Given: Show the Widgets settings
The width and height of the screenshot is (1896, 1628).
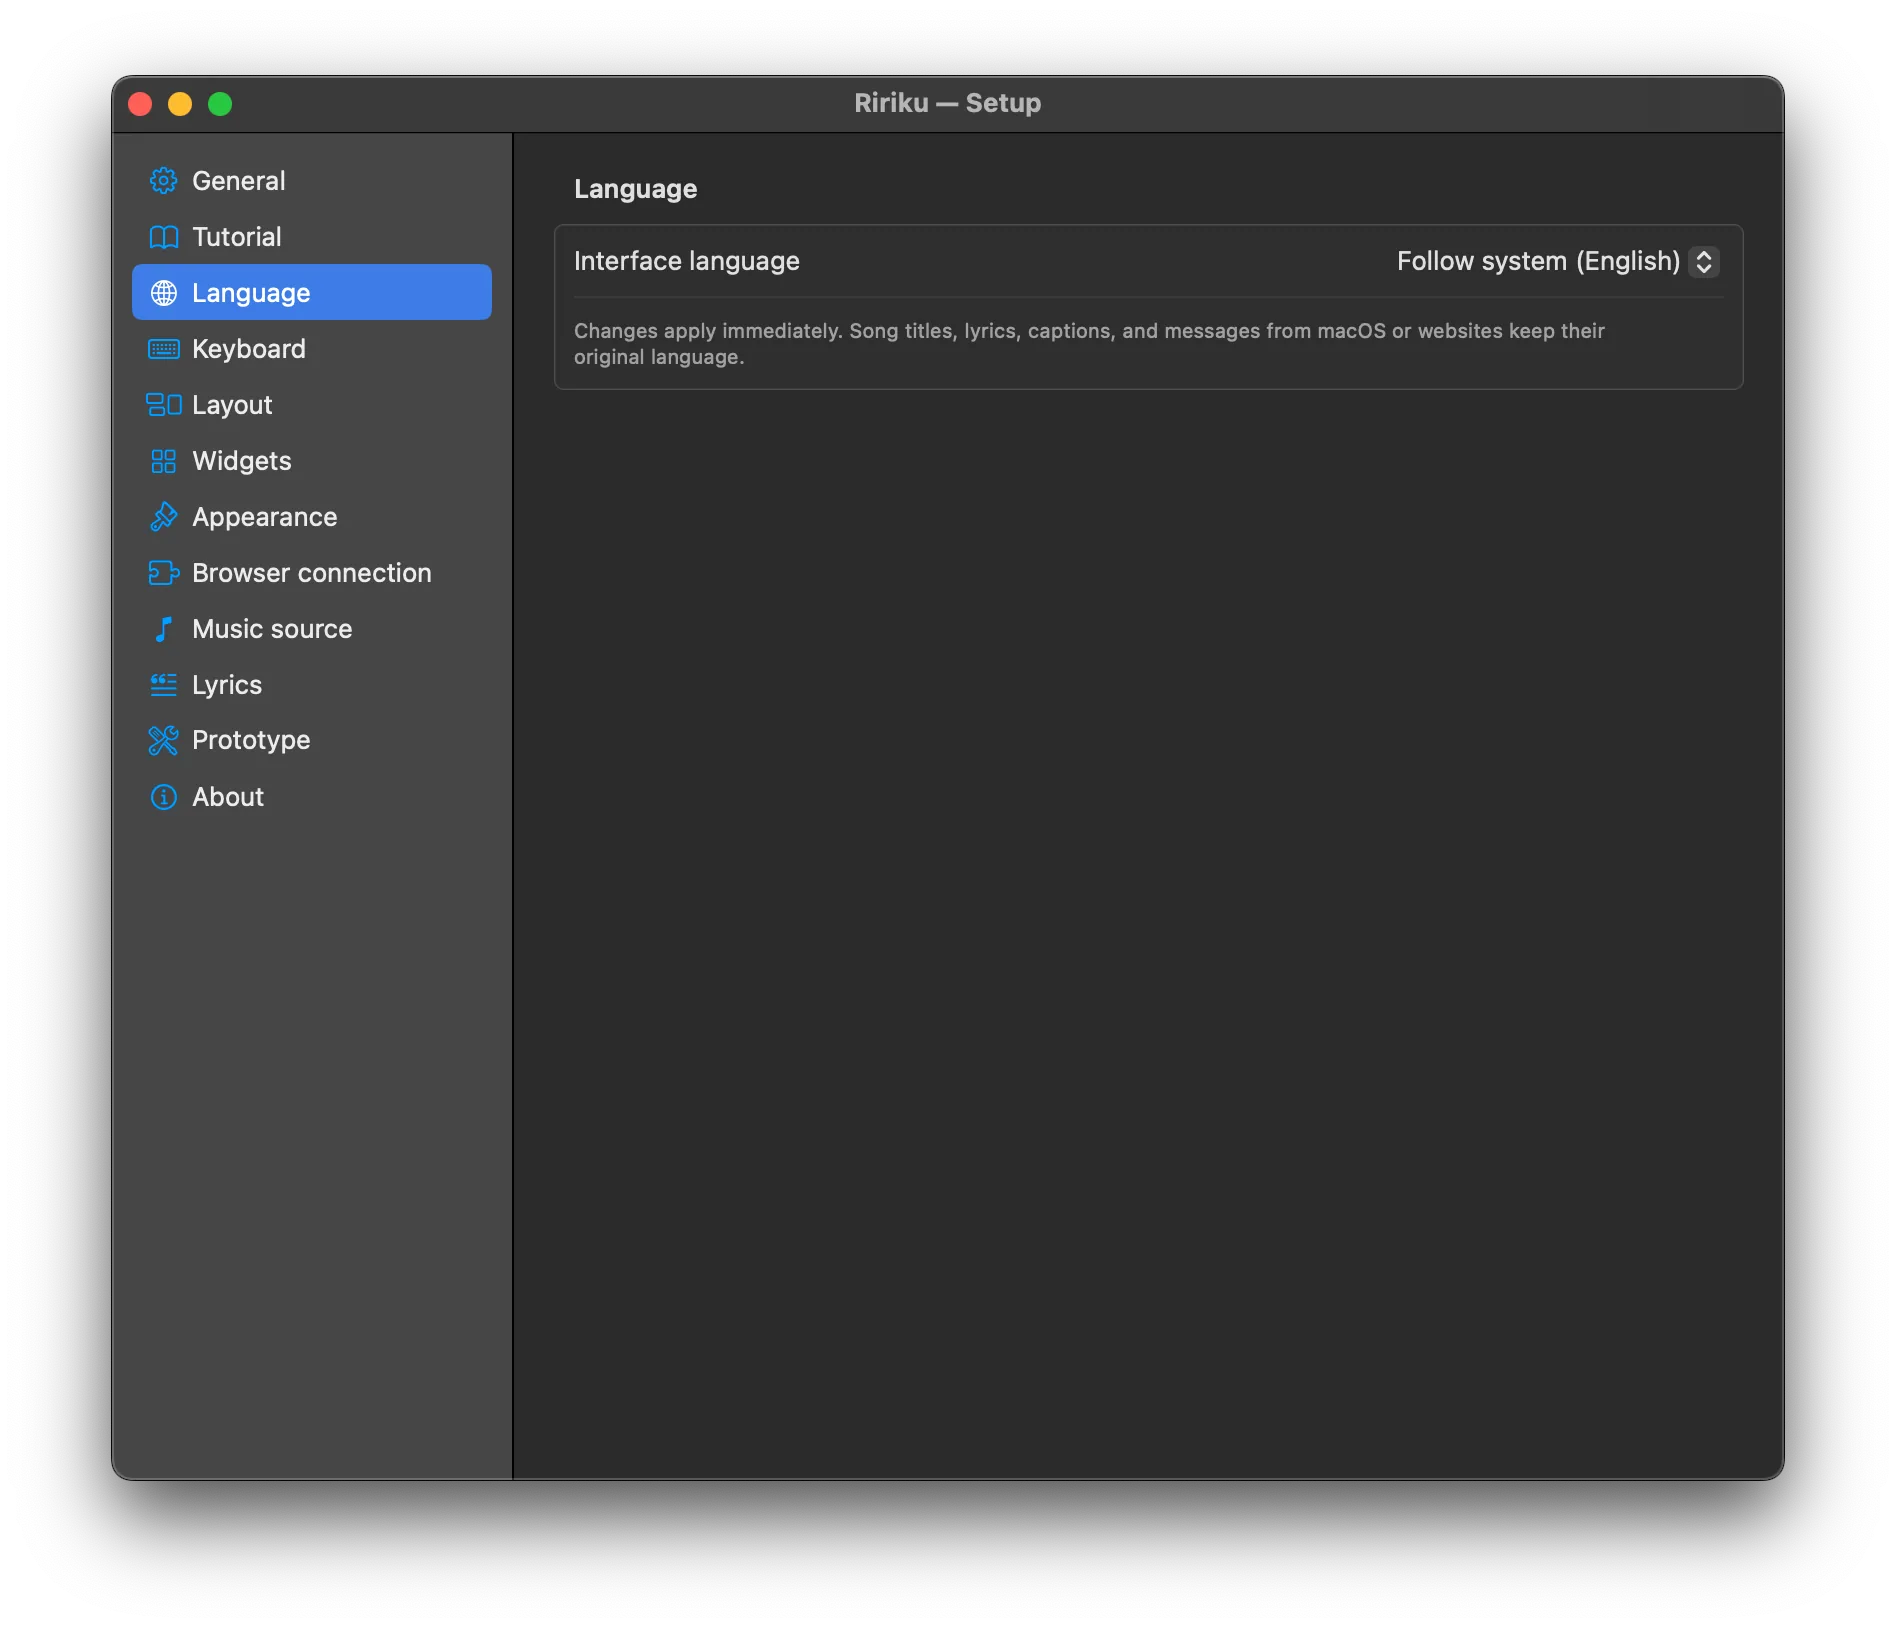Looking at the screenshot, I should 312,461.
